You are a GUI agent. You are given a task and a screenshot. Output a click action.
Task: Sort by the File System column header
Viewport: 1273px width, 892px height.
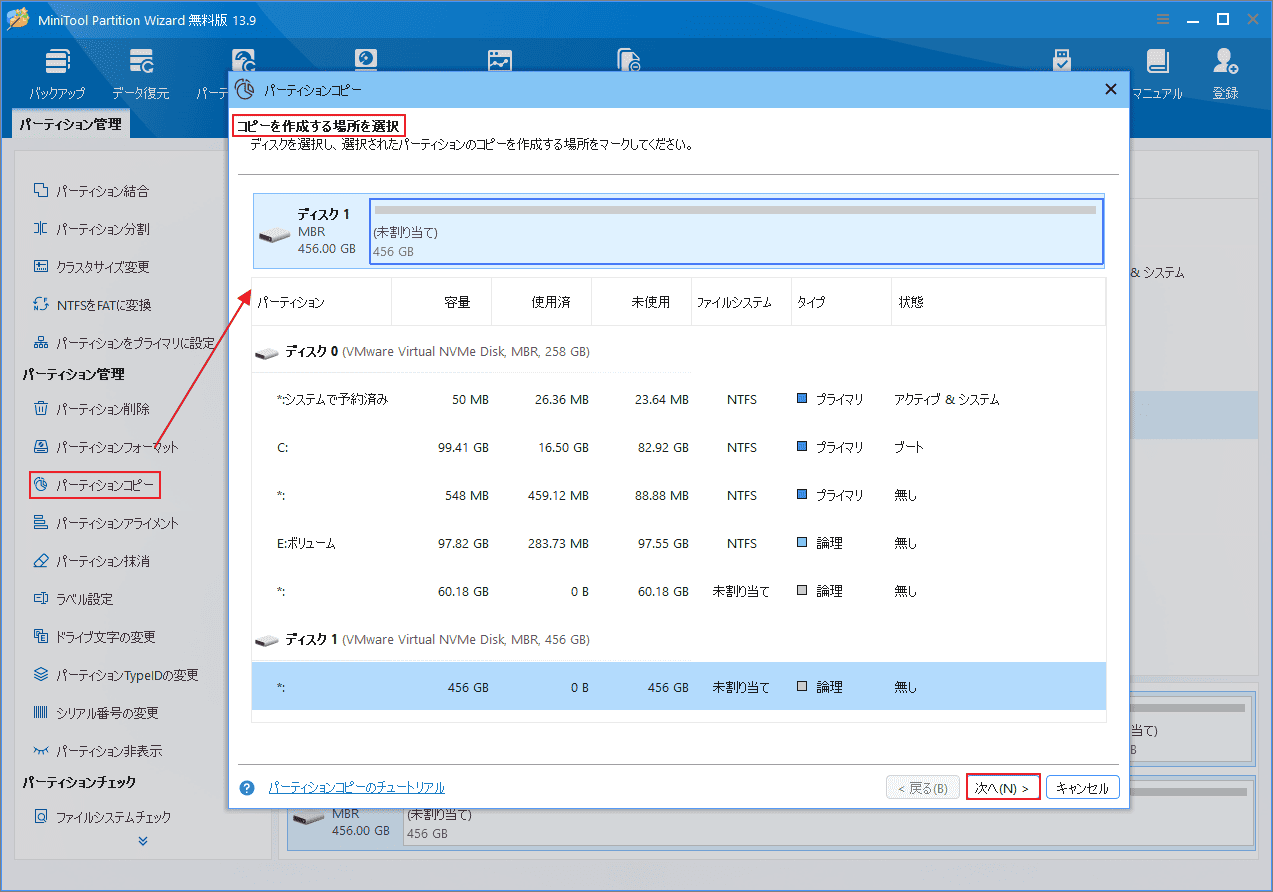pyautogui.click(x=742, y=302)
